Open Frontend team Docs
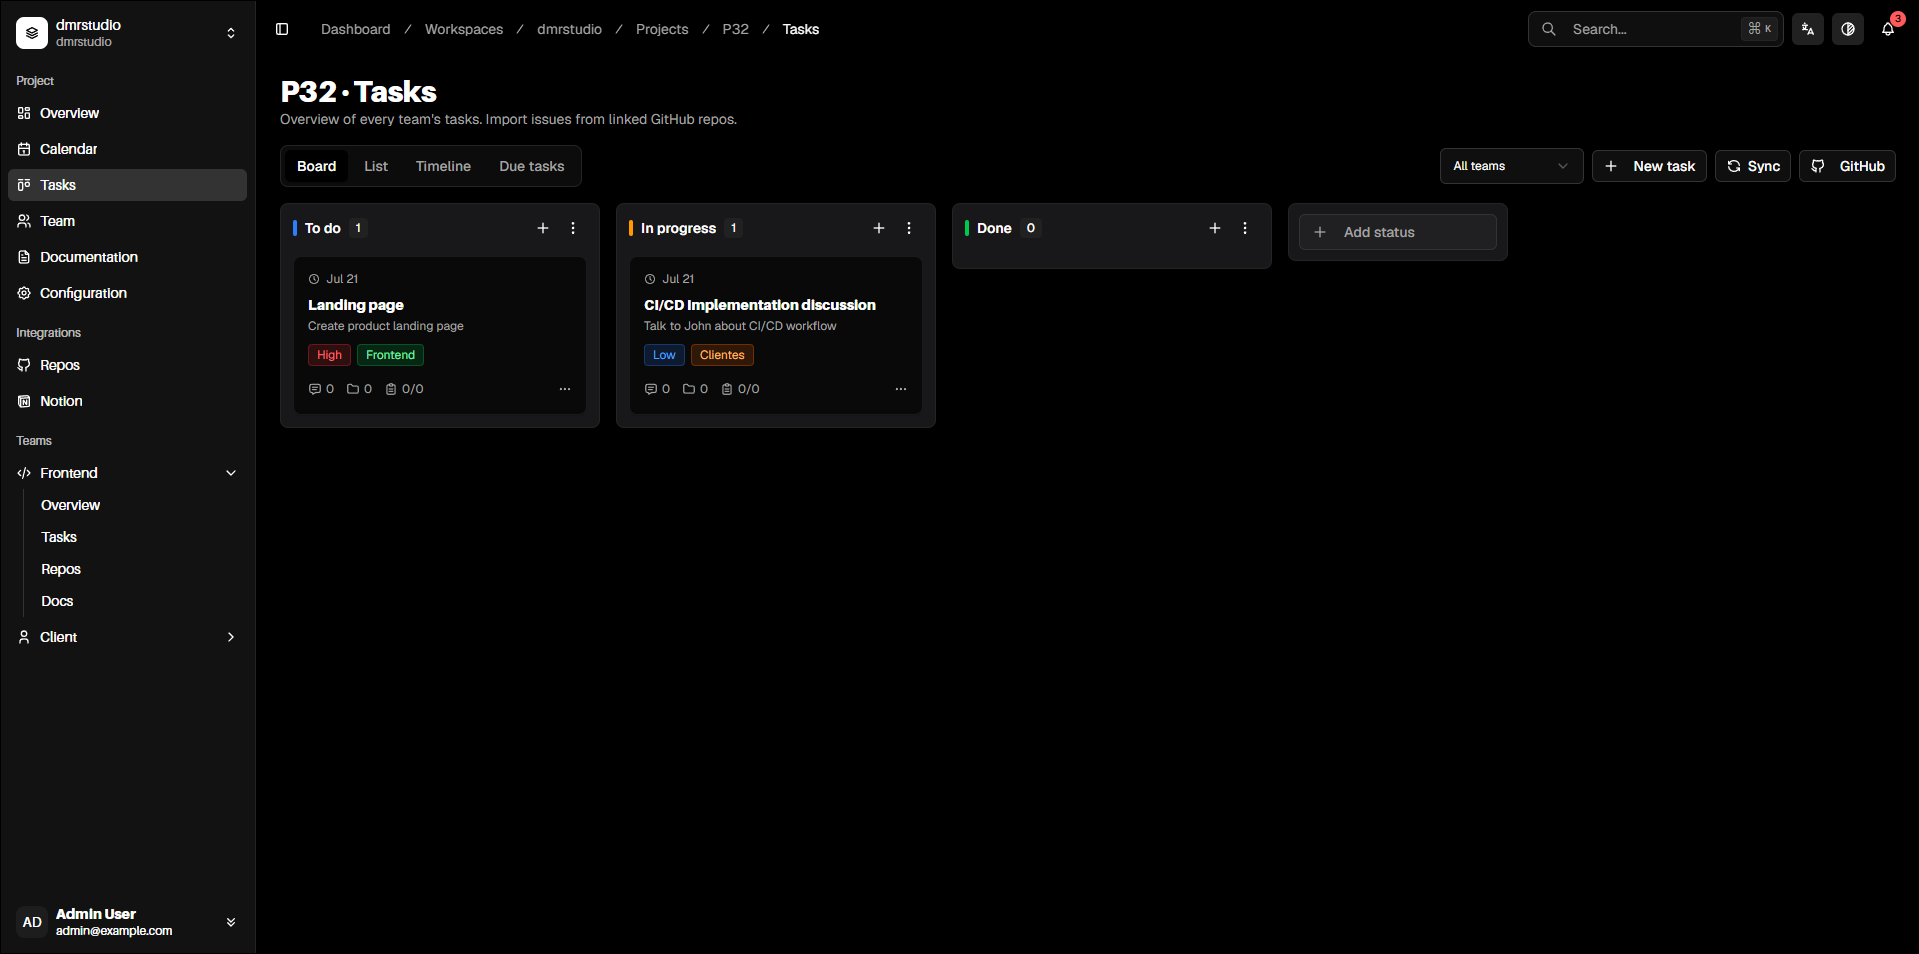Image resolution: width=1919 pixels, height=954 pixels. point(57,601)
